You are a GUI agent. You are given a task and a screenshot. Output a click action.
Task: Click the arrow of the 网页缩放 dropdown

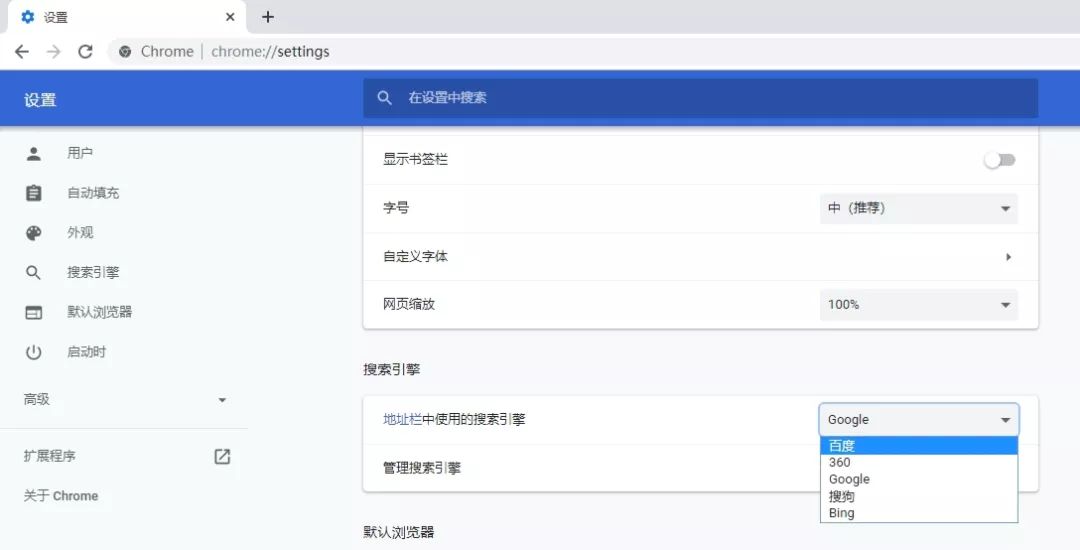click(x=1006, y=305)
